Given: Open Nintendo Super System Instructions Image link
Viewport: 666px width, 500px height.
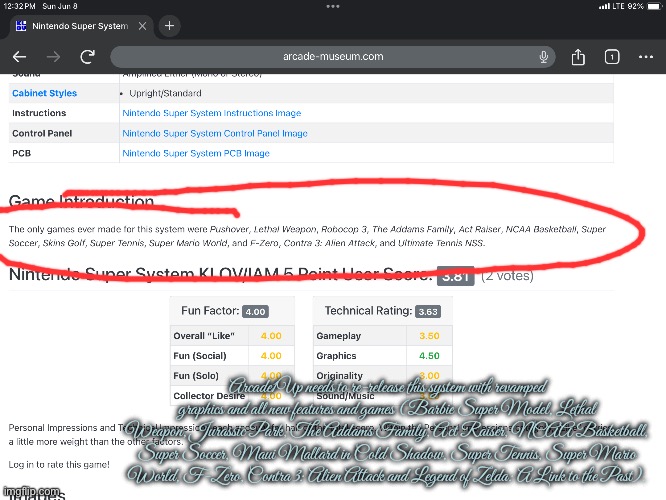Looking at the screenshot, I should (212, 113).
